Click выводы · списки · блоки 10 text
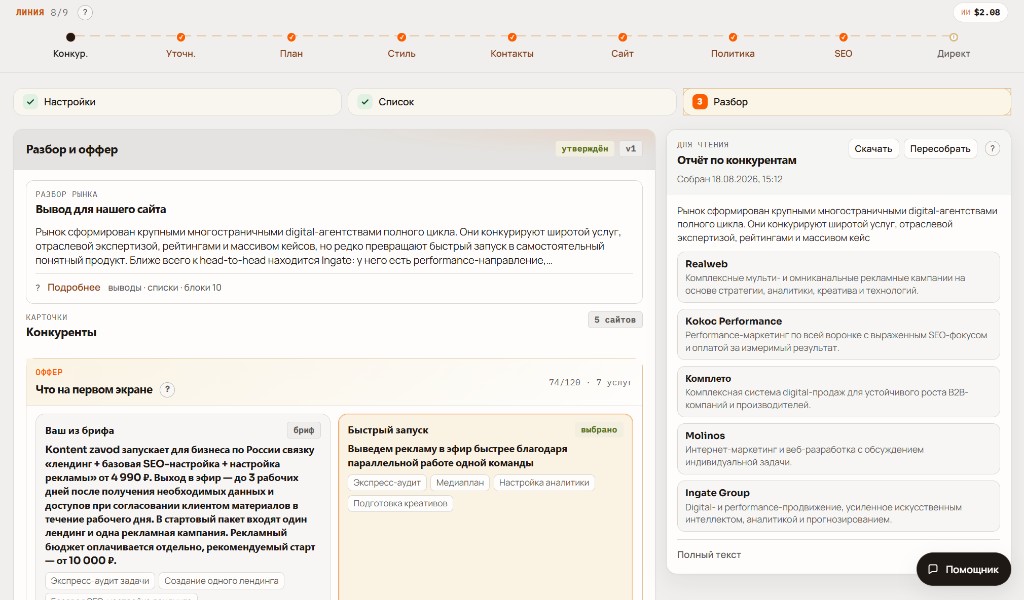The image size is (1024, 600). (165, 288)
